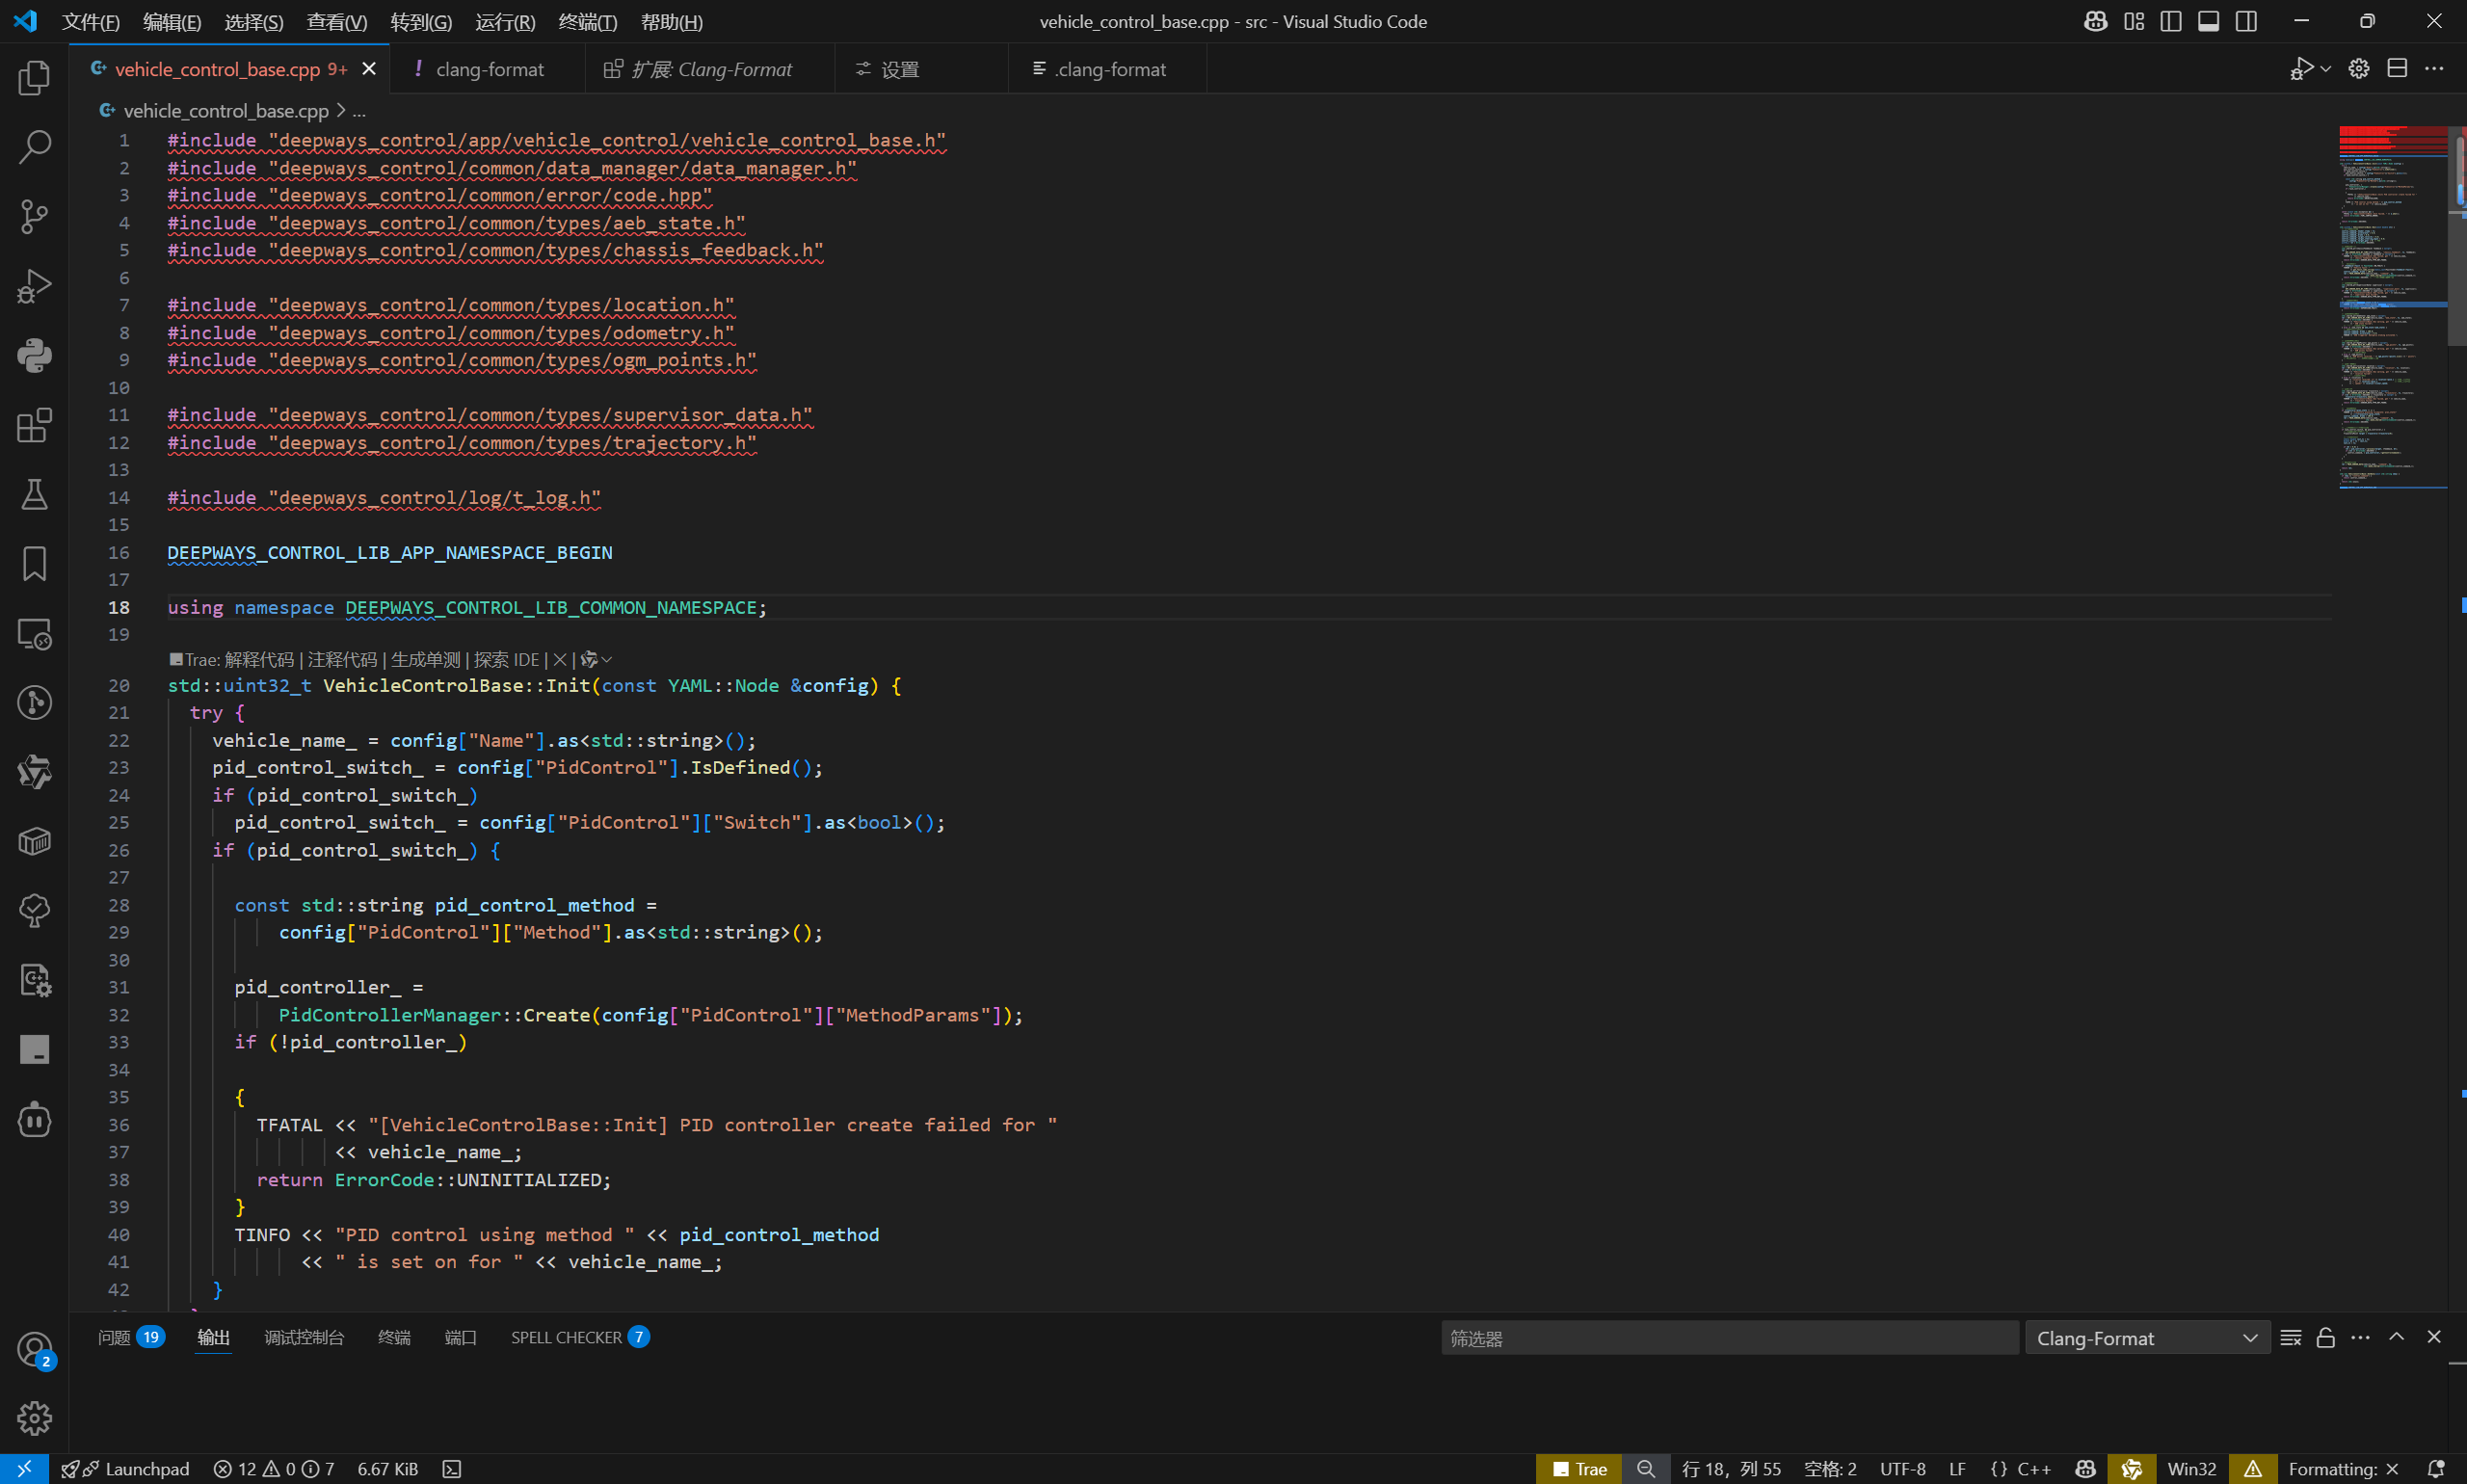The image size is (2467, 1484).
Task: Click the split editor icon
Action: click(x=2396, y=69)
